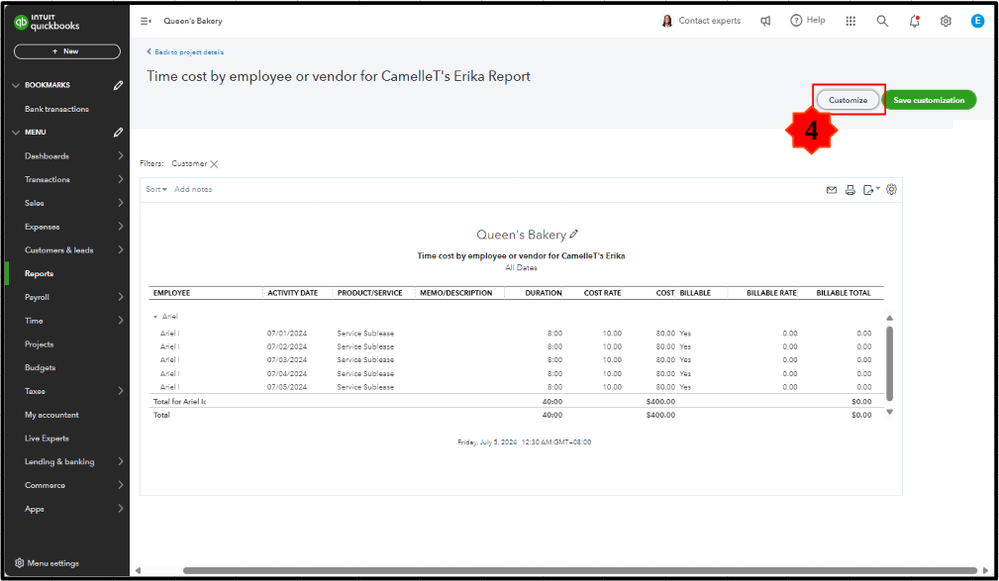
Task: Click the Customize button
Action: (848, 100)
